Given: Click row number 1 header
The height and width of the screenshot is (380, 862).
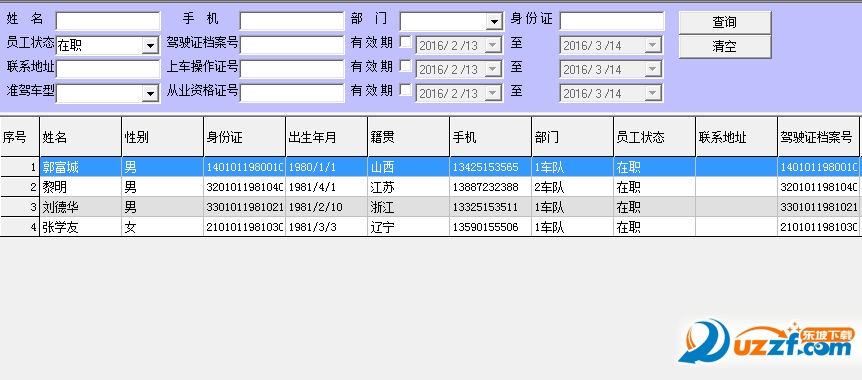Looking at the screenshot, I should 20,167.
